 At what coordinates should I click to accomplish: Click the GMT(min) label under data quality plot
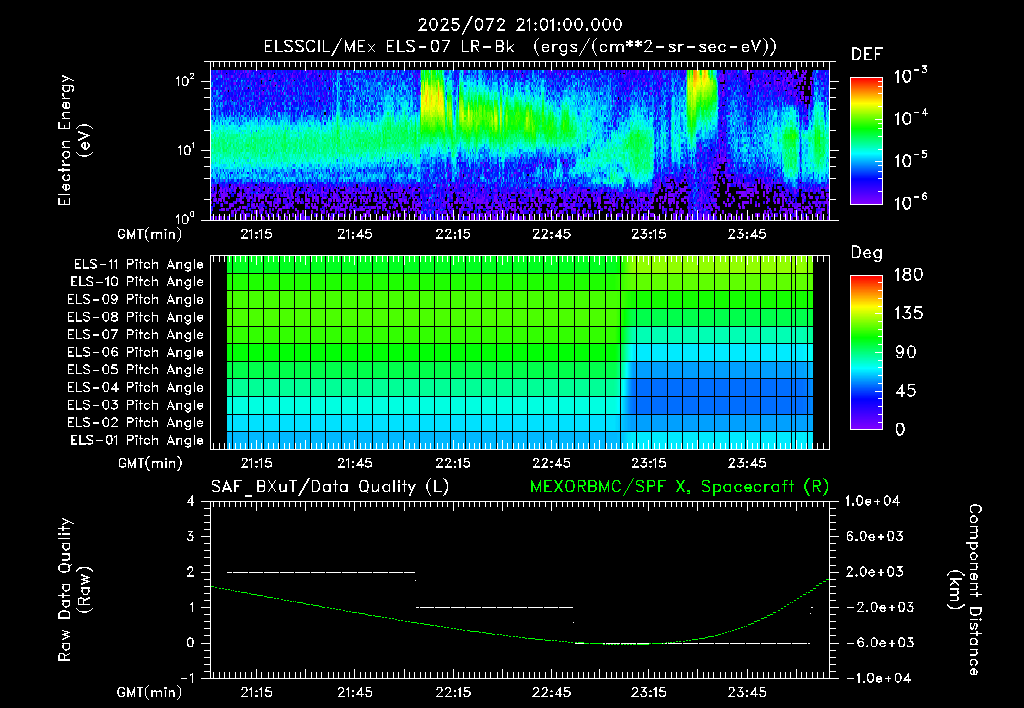[150, 692]
